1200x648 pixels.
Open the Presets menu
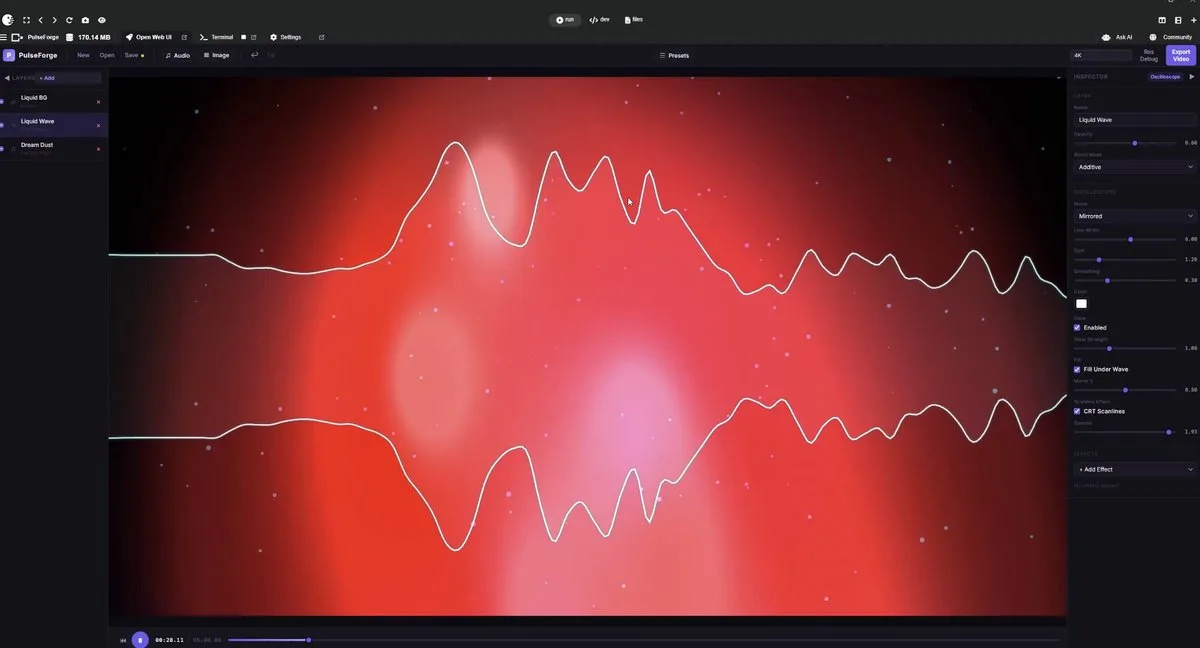(674, 55)
